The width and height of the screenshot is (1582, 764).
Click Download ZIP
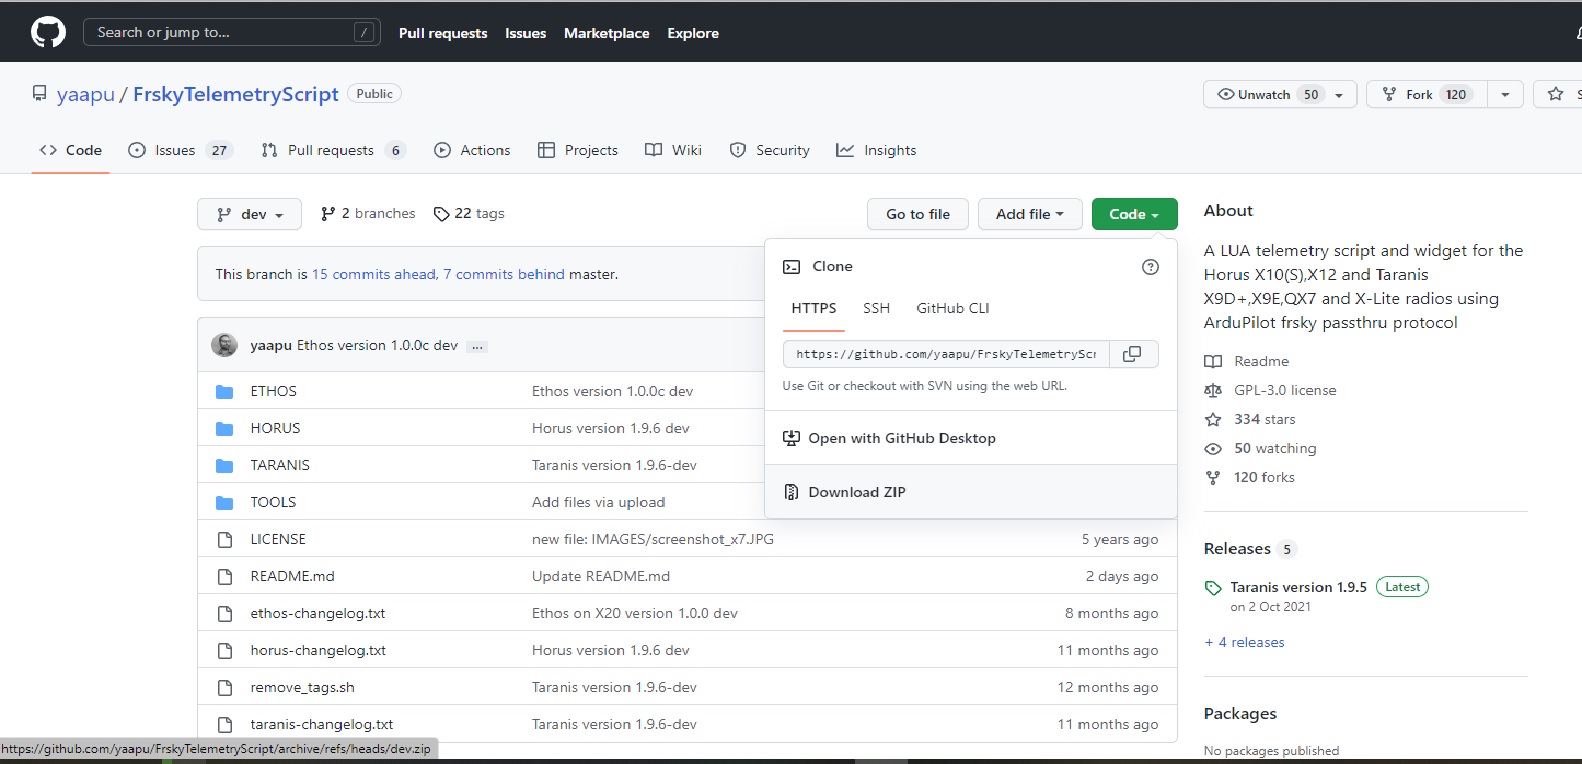[856, 492]
